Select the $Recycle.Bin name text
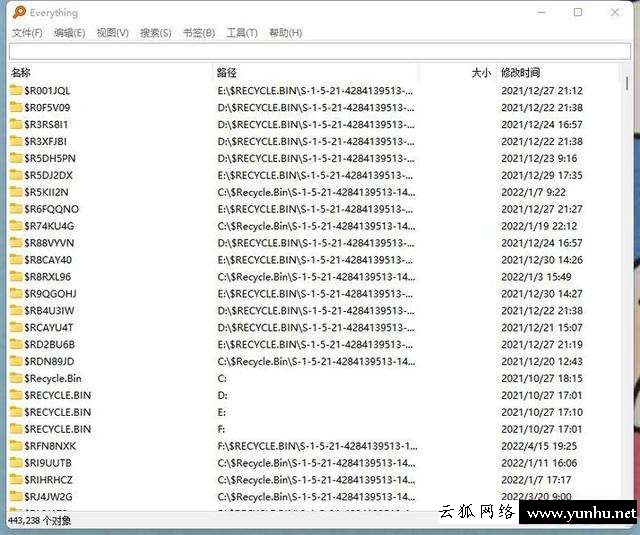The image size is (640, 535). click(53, 379)
